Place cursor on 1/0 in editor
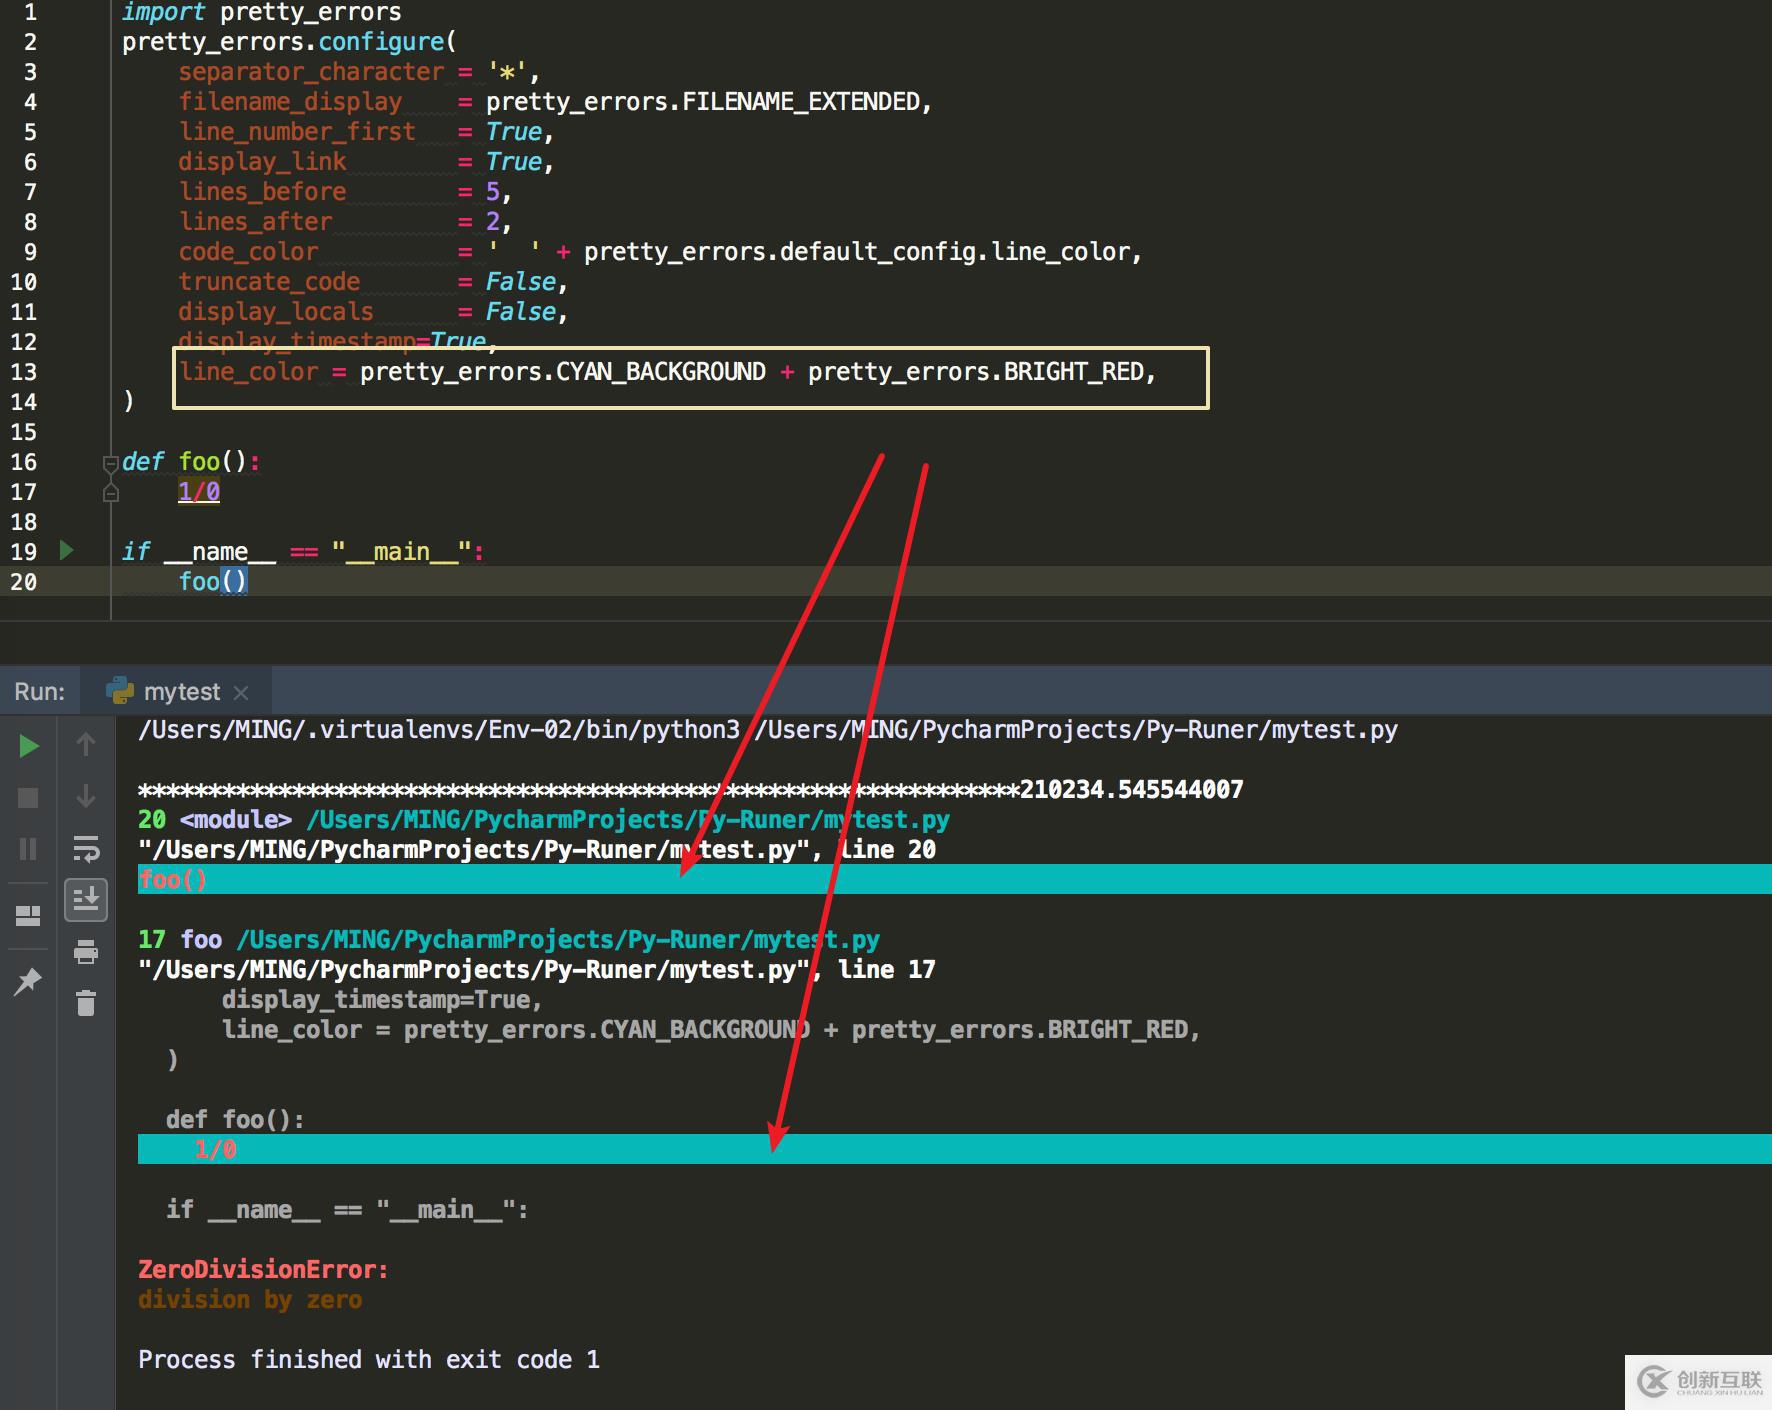 pyautogui.click(x=199, y=492)
